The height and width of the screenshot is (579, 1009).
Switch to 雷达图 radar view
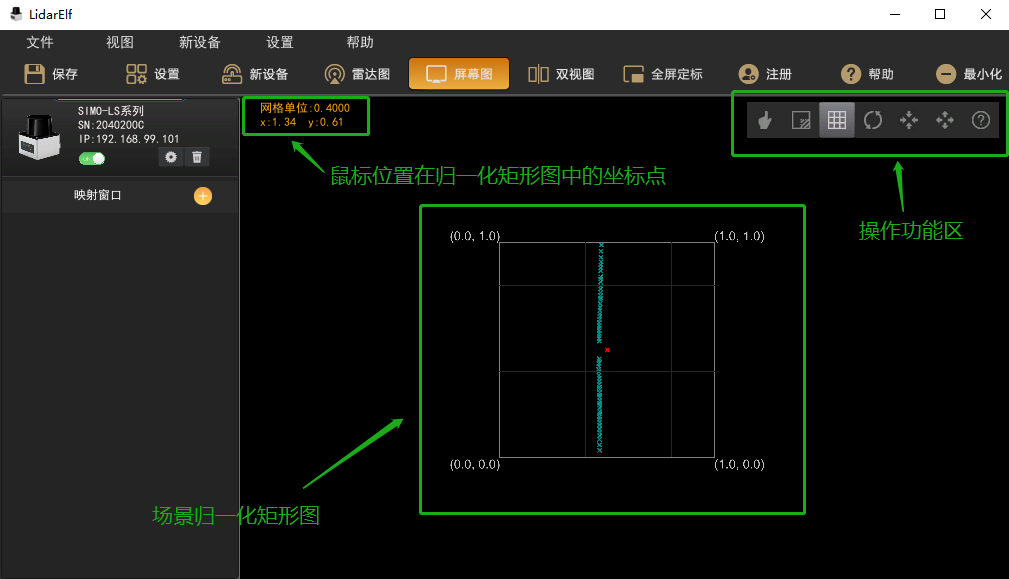357,74
